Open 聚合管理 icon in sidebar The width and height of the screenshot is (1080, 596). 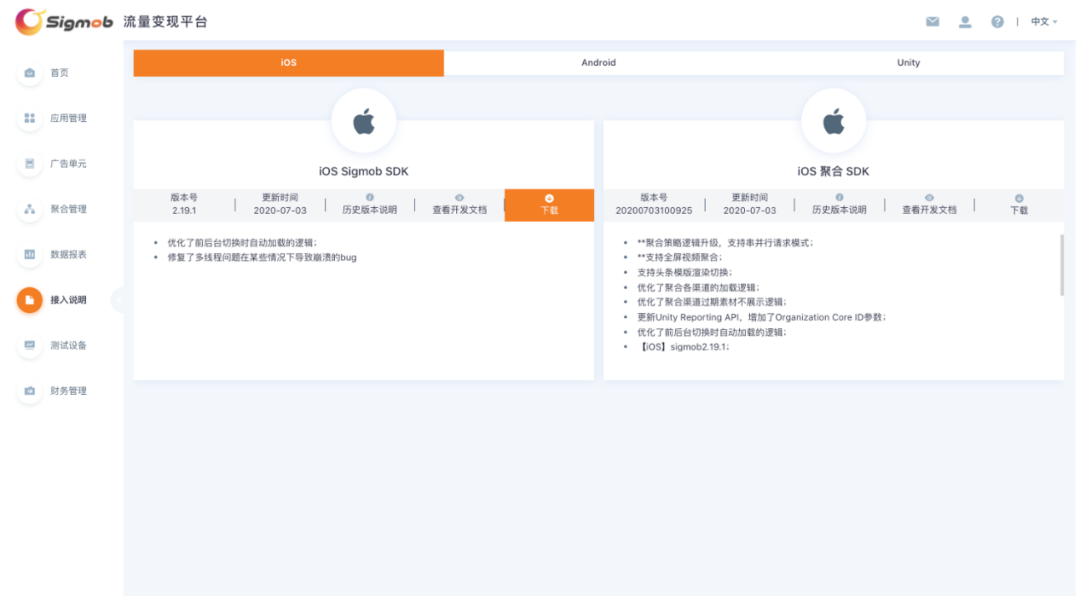coord(30,209)
